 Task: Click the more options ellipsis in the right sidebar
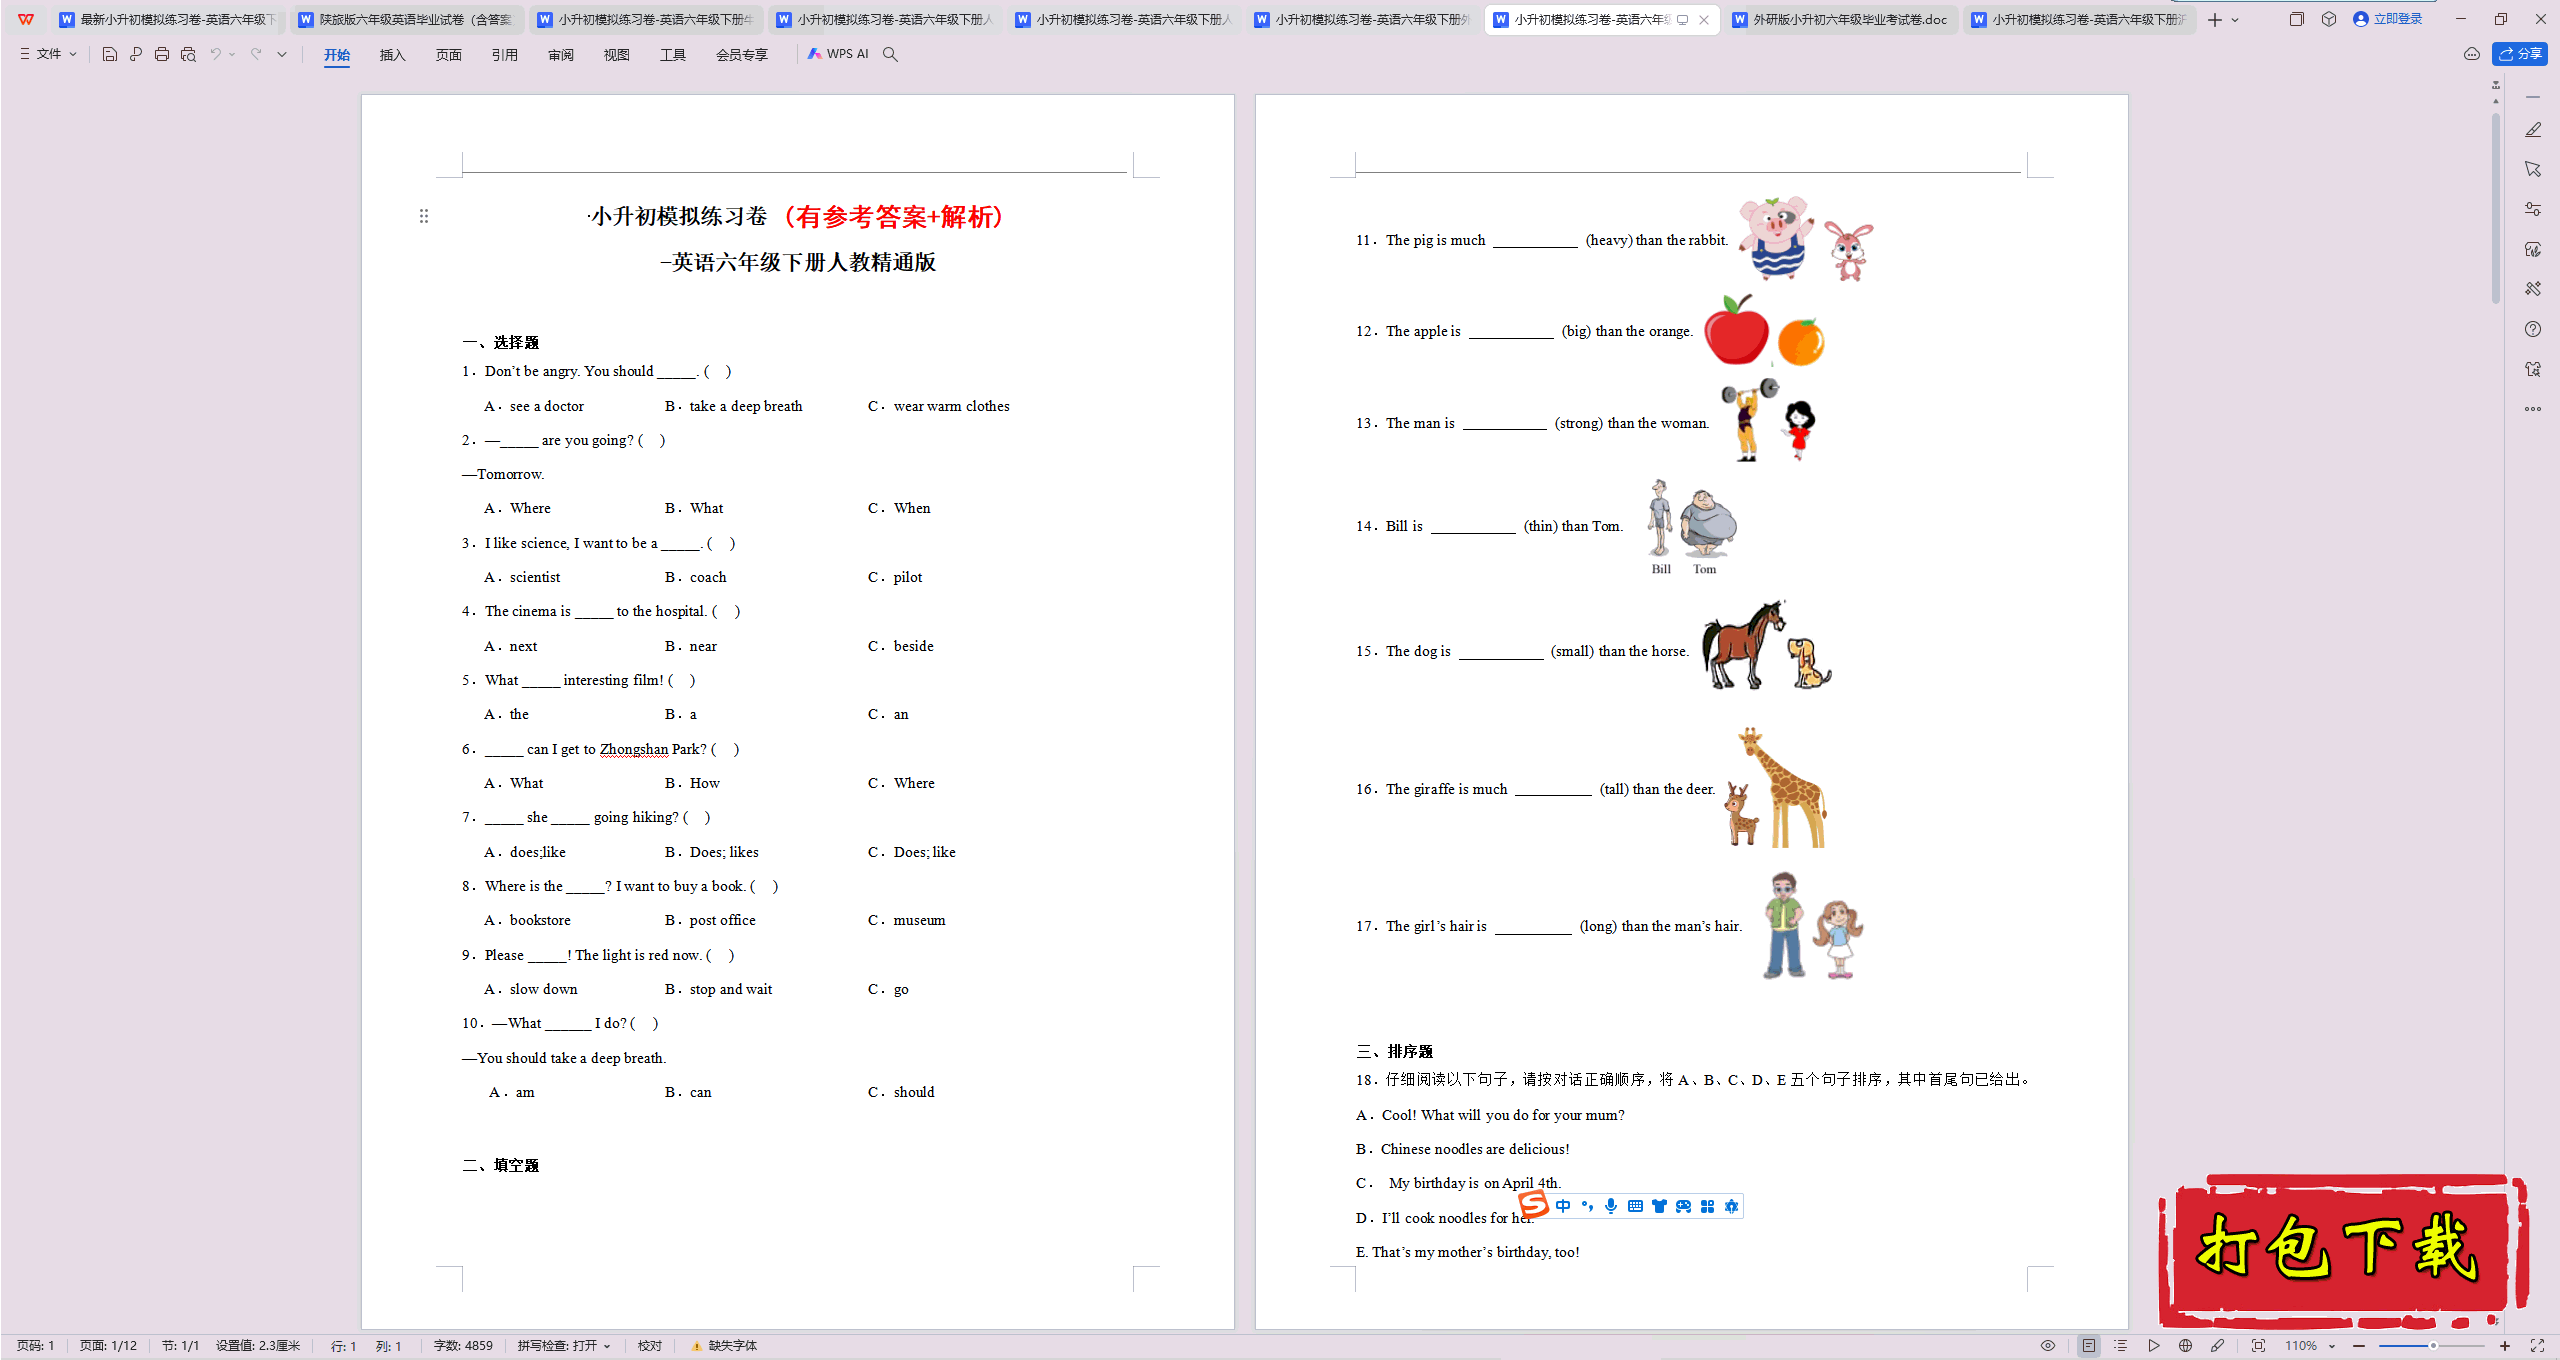click(x=2533, y=409)
